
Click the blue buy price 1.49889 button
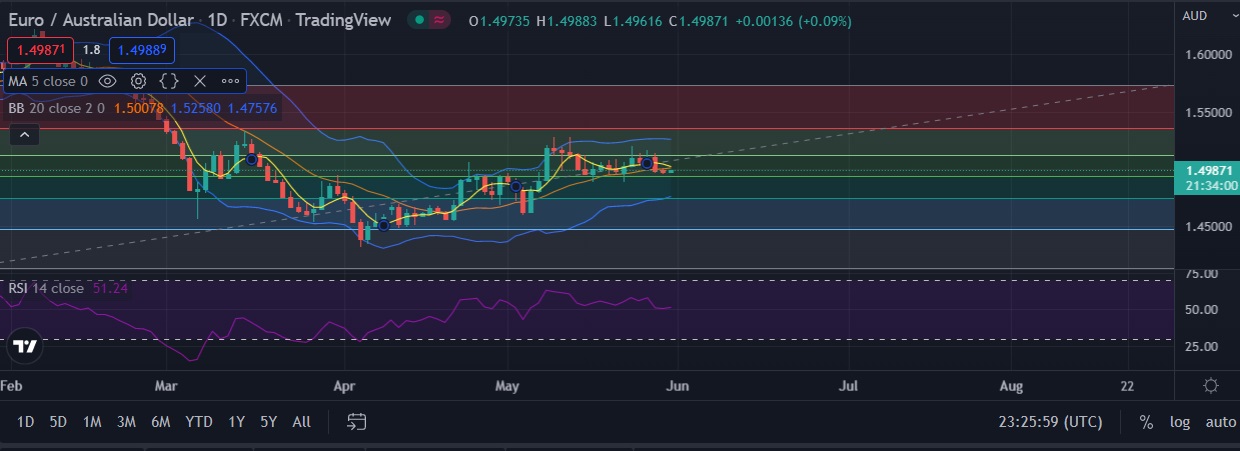pos(142,50)
